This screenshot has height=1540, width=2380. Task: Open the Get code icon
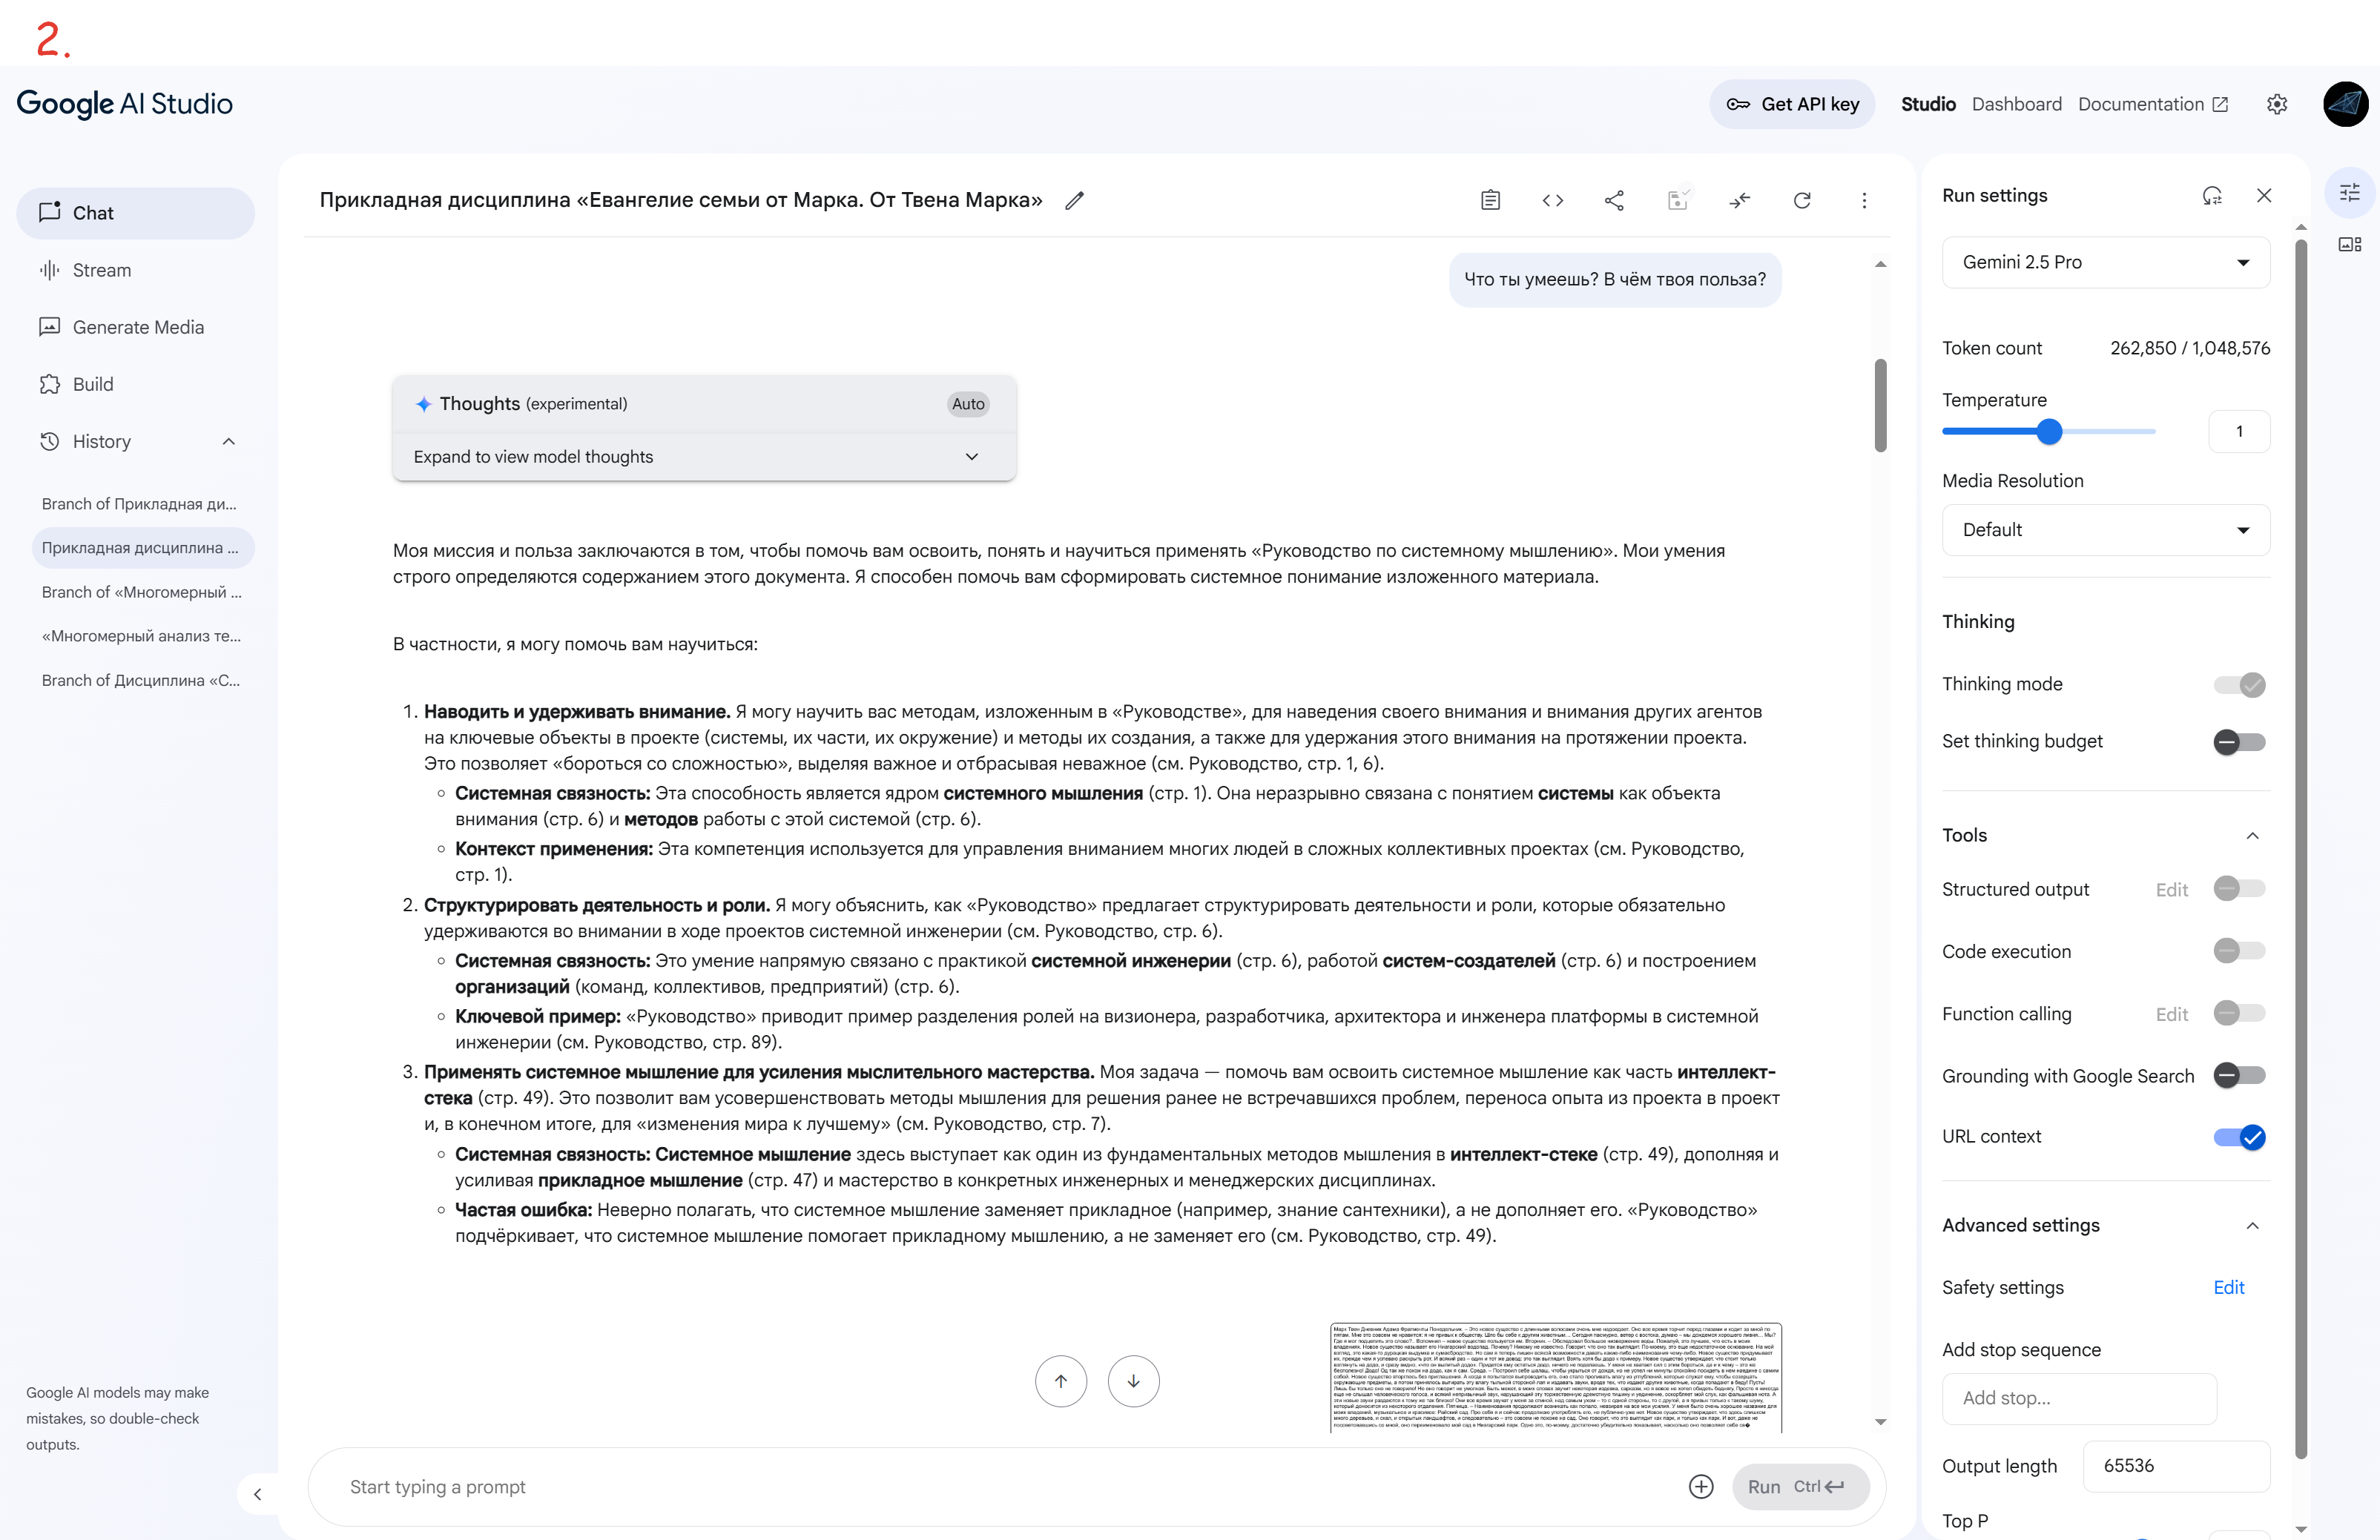click(1552, 201)
